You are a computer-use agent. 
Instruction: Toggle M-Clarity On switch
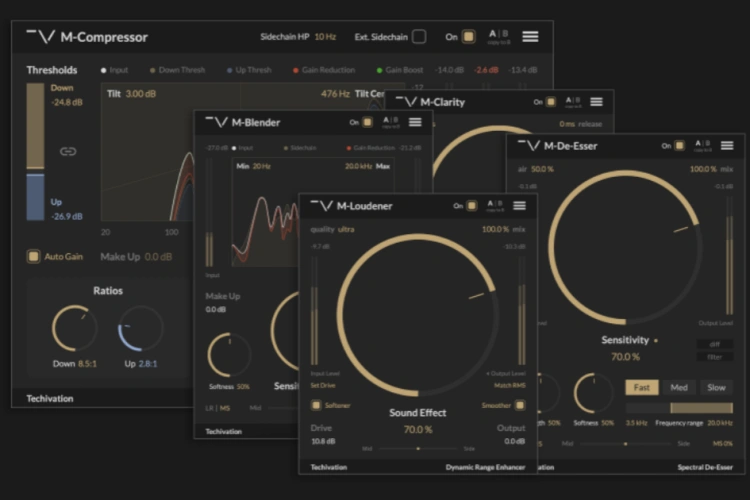tap(551, 102)
